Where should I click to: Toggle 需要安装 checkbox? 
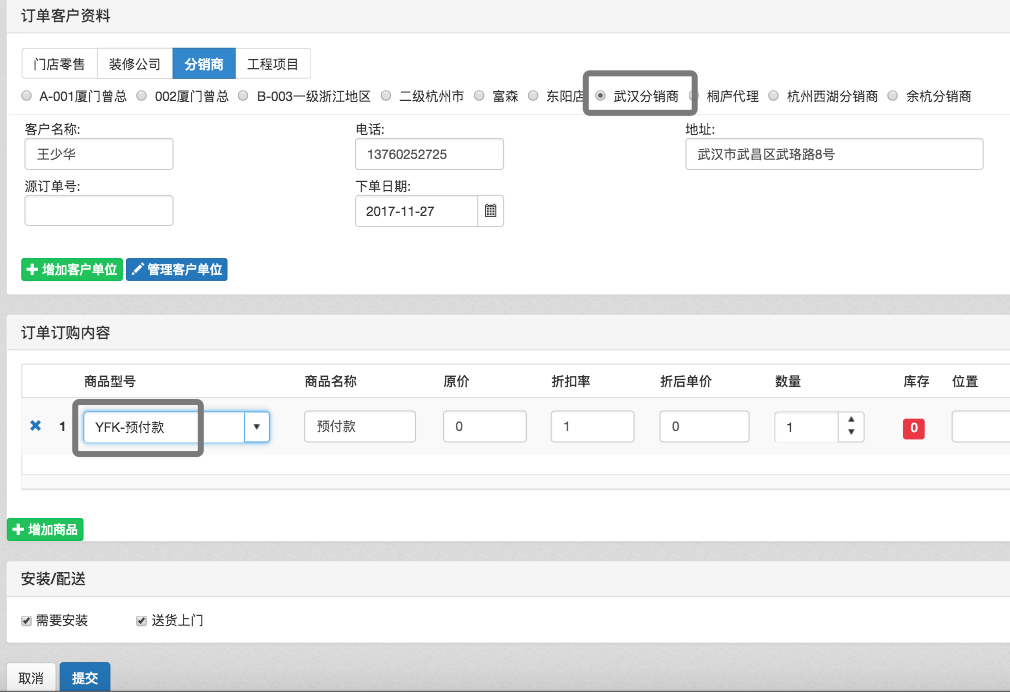(26, 620)
